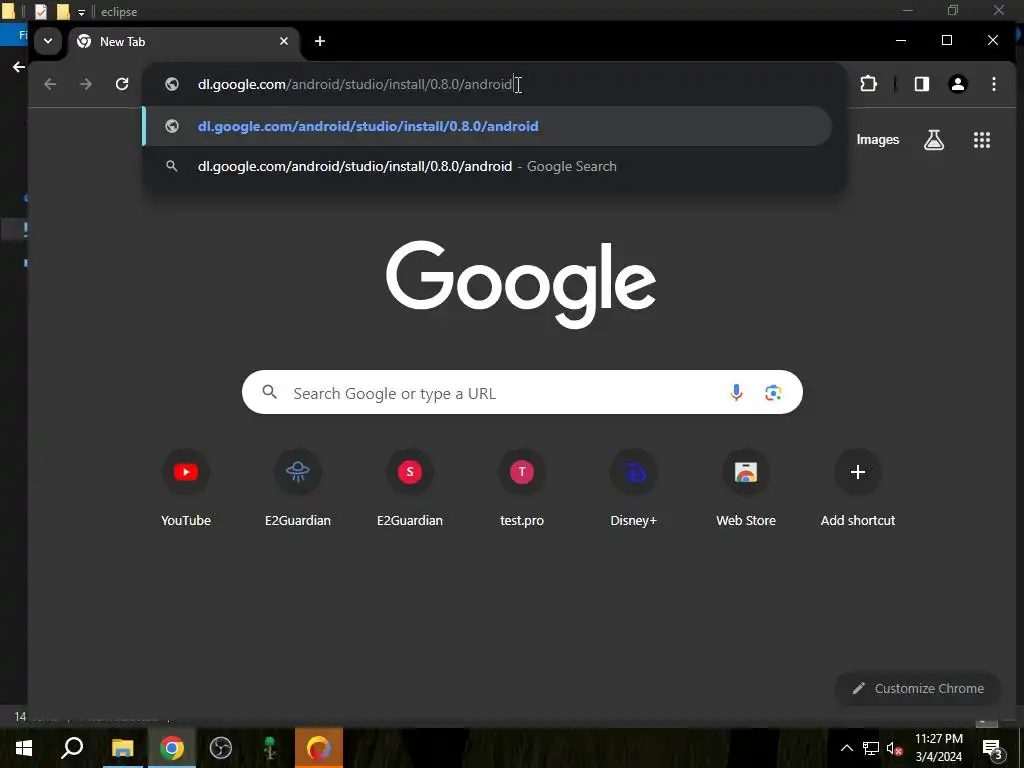Click Customize Chrome button
Image resolution: width=1024 pixels, height=768 pixels.
click(x=917, y=688)
